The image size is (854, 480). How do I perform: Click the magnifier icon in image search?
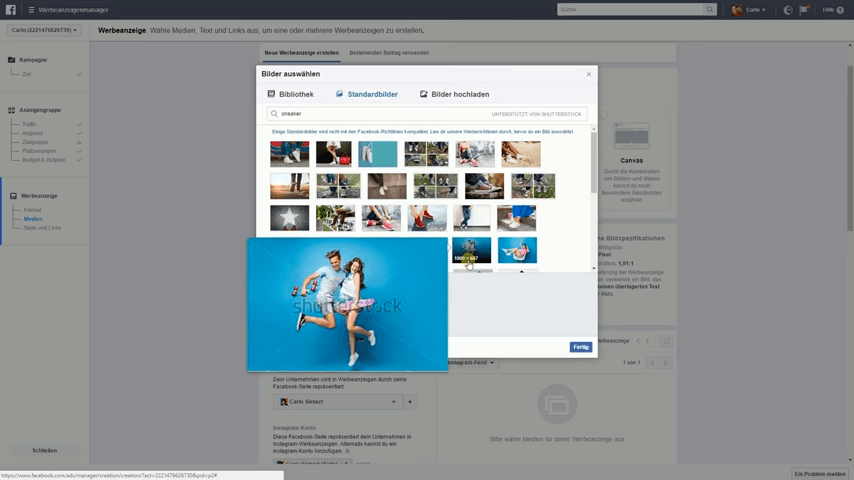click(x=274, y=114)
